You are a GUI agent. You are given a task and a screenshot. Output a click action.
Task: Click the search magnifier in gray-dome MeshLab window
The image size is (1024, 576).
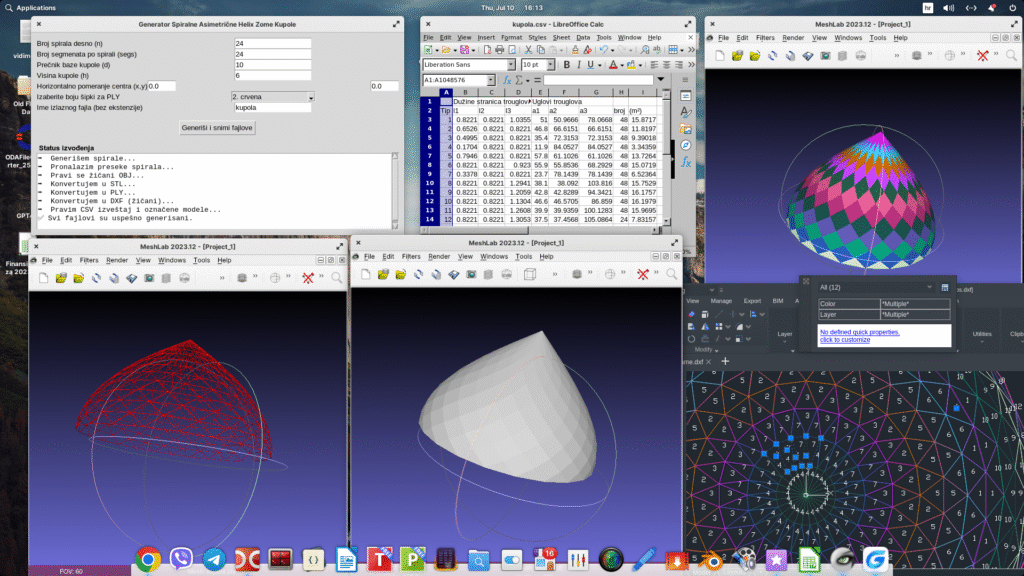671,274
